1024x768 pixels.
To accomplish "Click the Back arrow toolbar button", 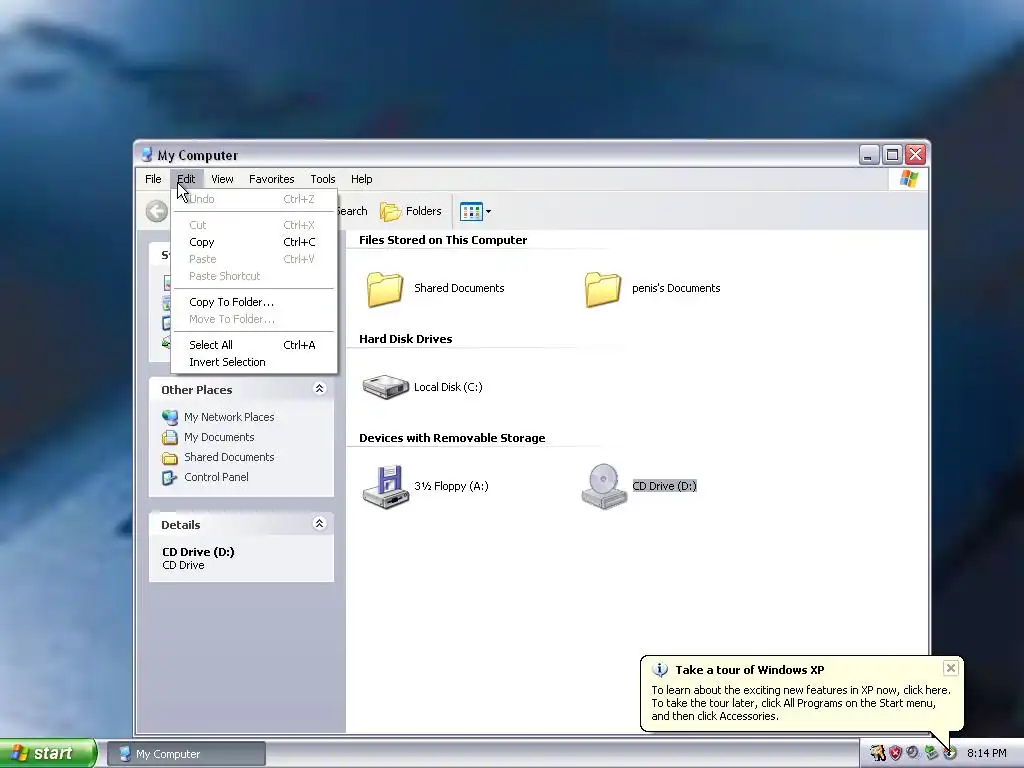I will [157, 211].
